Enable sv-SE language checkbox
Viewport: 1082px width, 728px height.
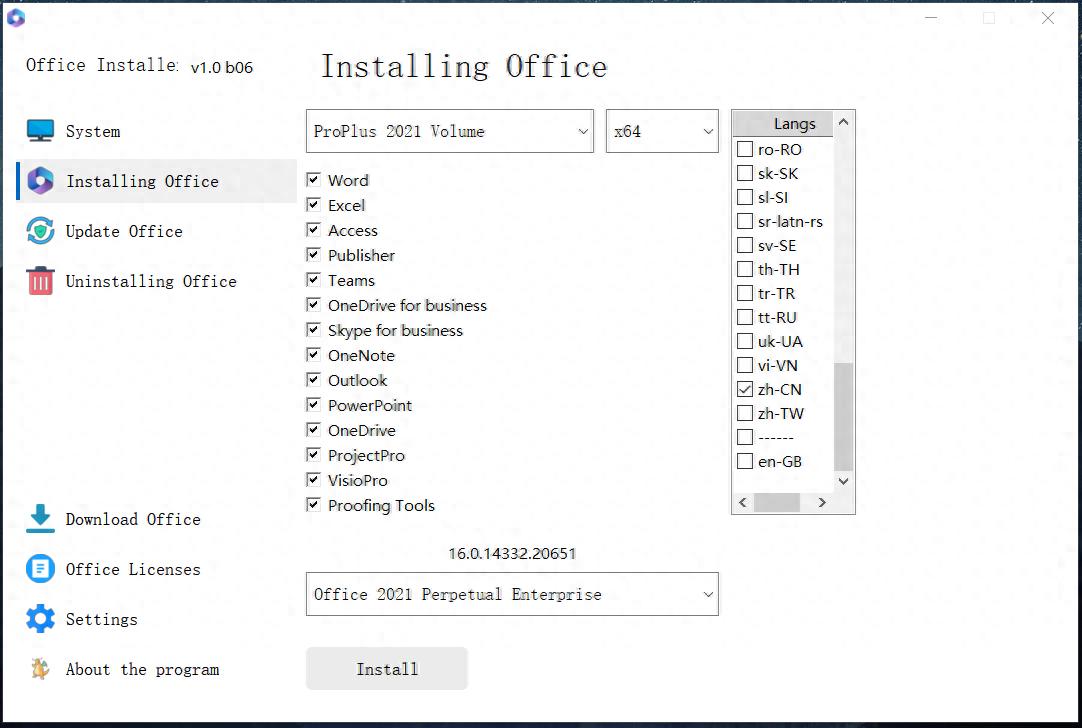[x=745, y=245]
